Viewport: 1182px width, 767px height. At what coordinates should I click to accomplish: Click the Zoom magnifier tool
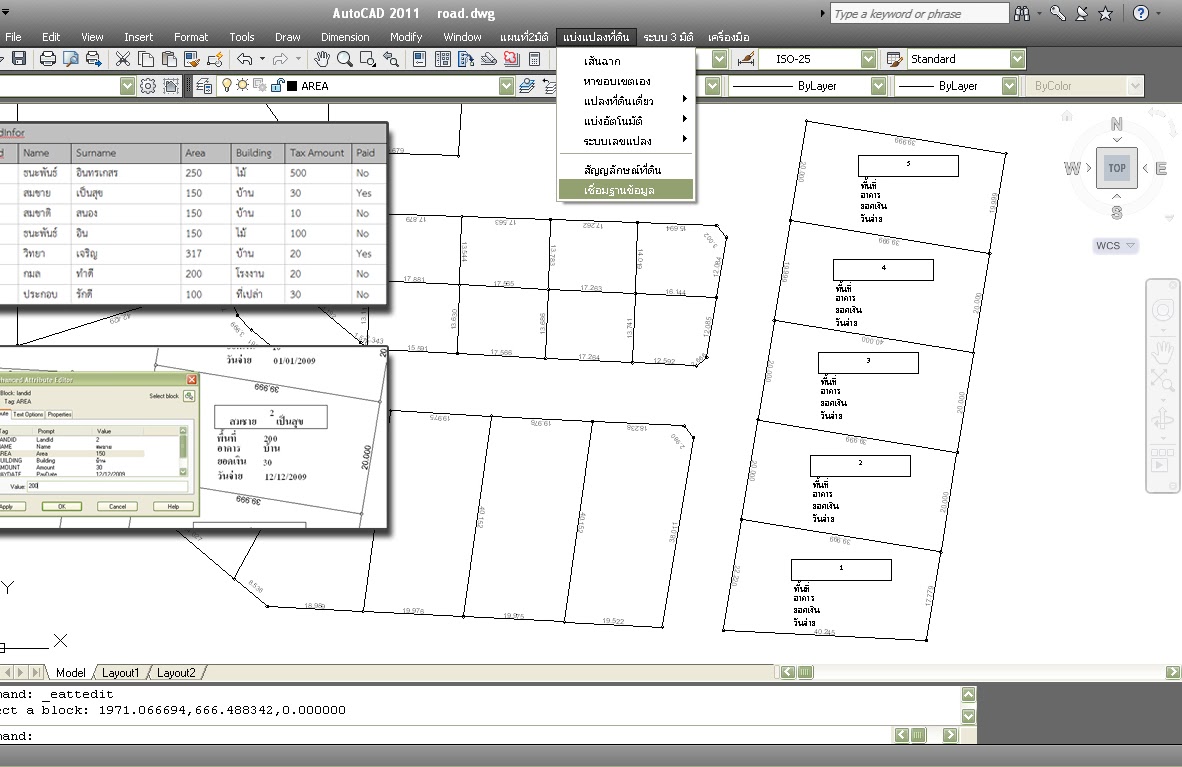[345, 59]
